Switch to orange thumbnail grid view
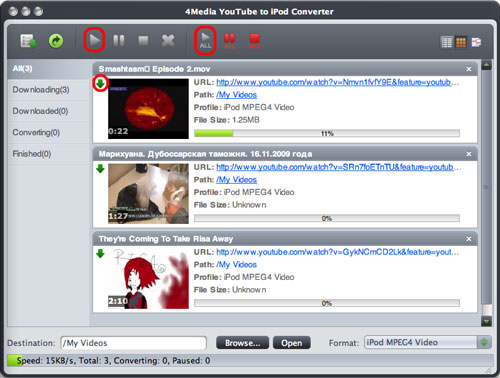This screenshot has height=378, width=500. [x=461, y=42]
